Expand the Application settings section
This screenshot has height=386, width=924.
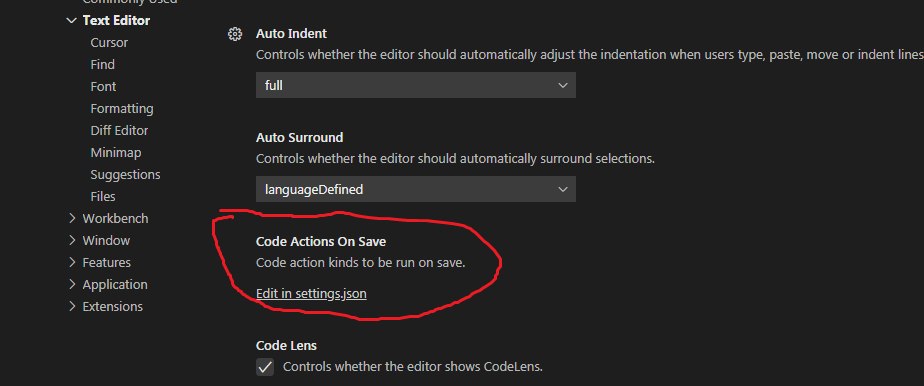(x=72, y=284)
